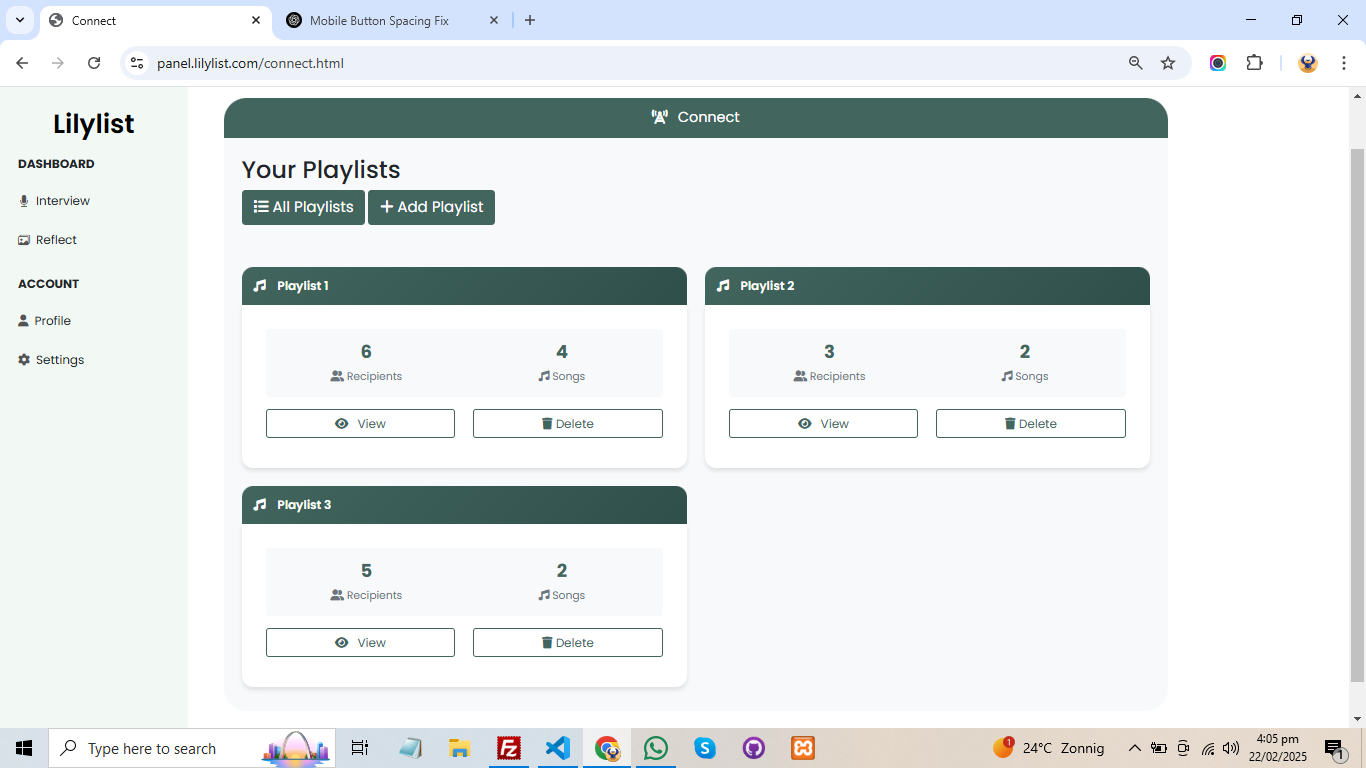Viewport: 1366px width, 768px height.
Task: Reload the page
Action: pyautogui.click(x=94, y=63)
